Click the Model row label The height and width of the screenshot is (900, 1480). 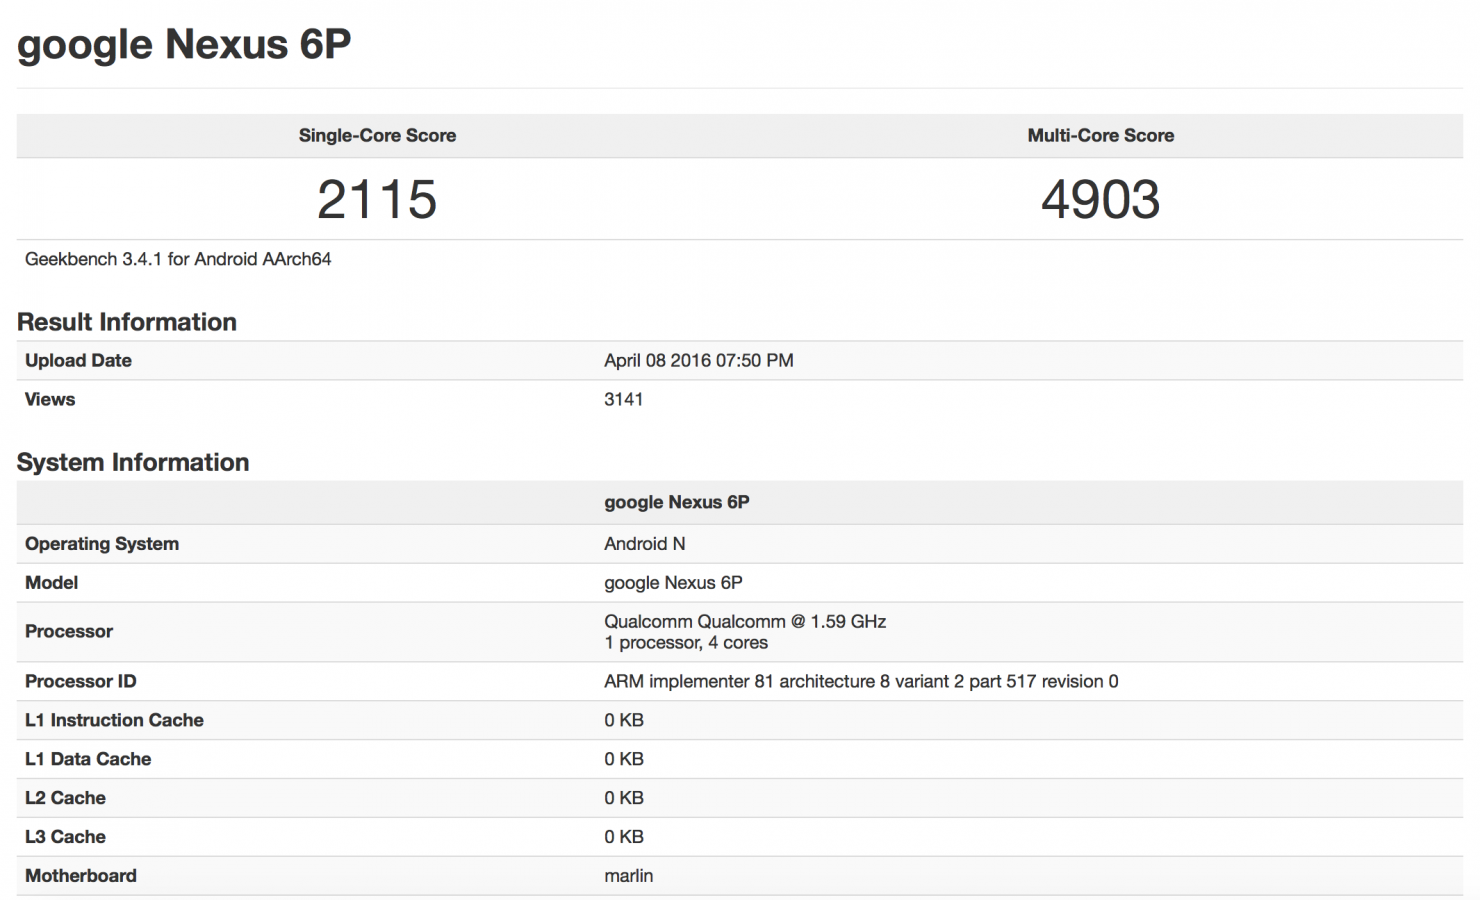click(x=52, y=583)
